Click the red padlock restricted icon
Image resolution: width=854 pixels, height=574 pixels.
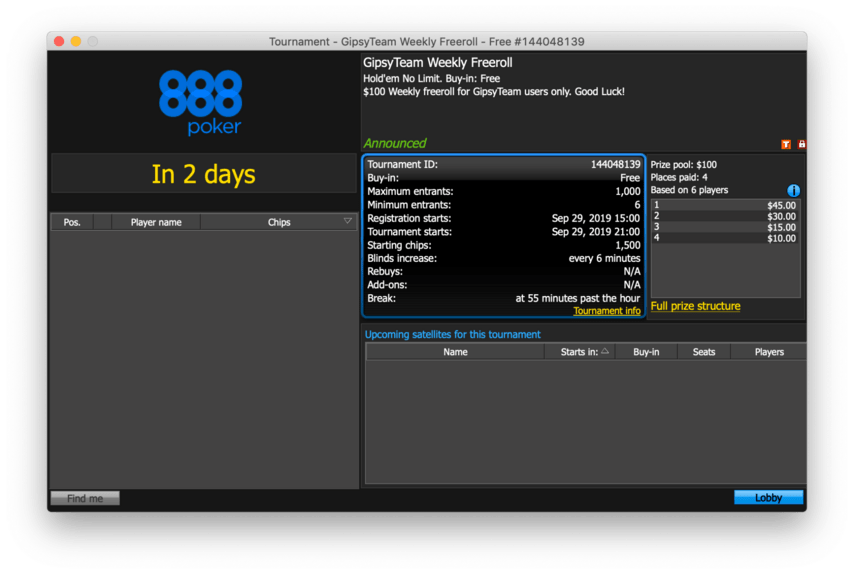pyautogui.click(x=801, y=145)
